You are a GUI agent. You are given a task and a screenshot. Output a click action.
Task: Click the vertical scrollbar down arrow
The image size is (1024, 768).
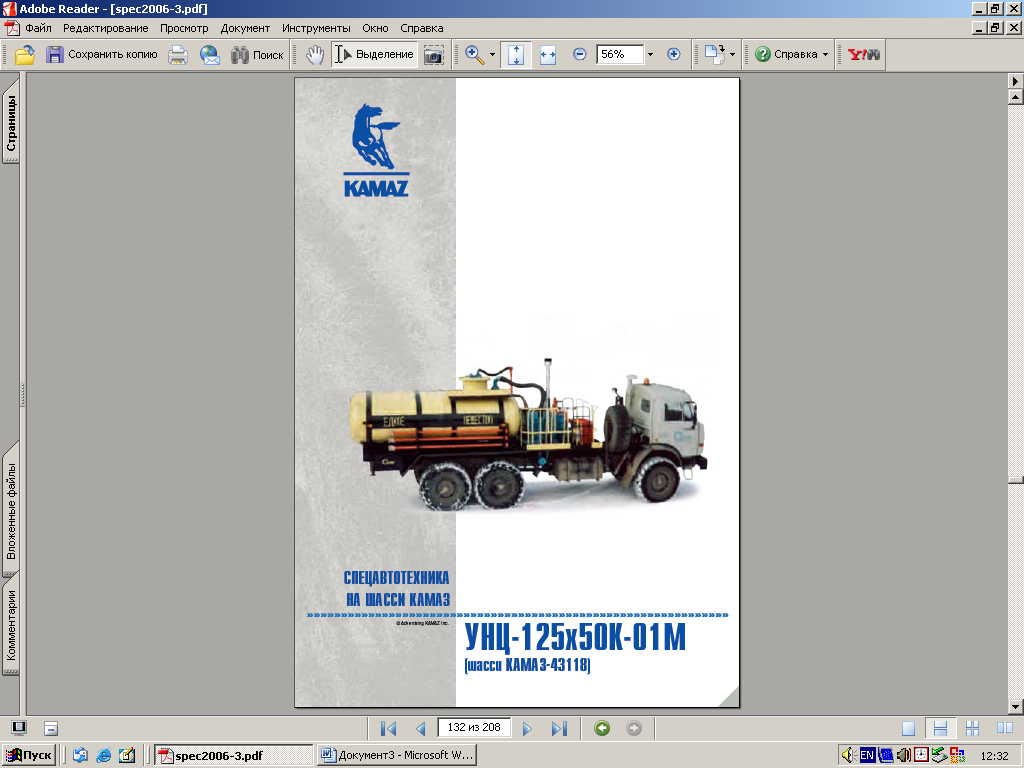tap(1016, 707)
